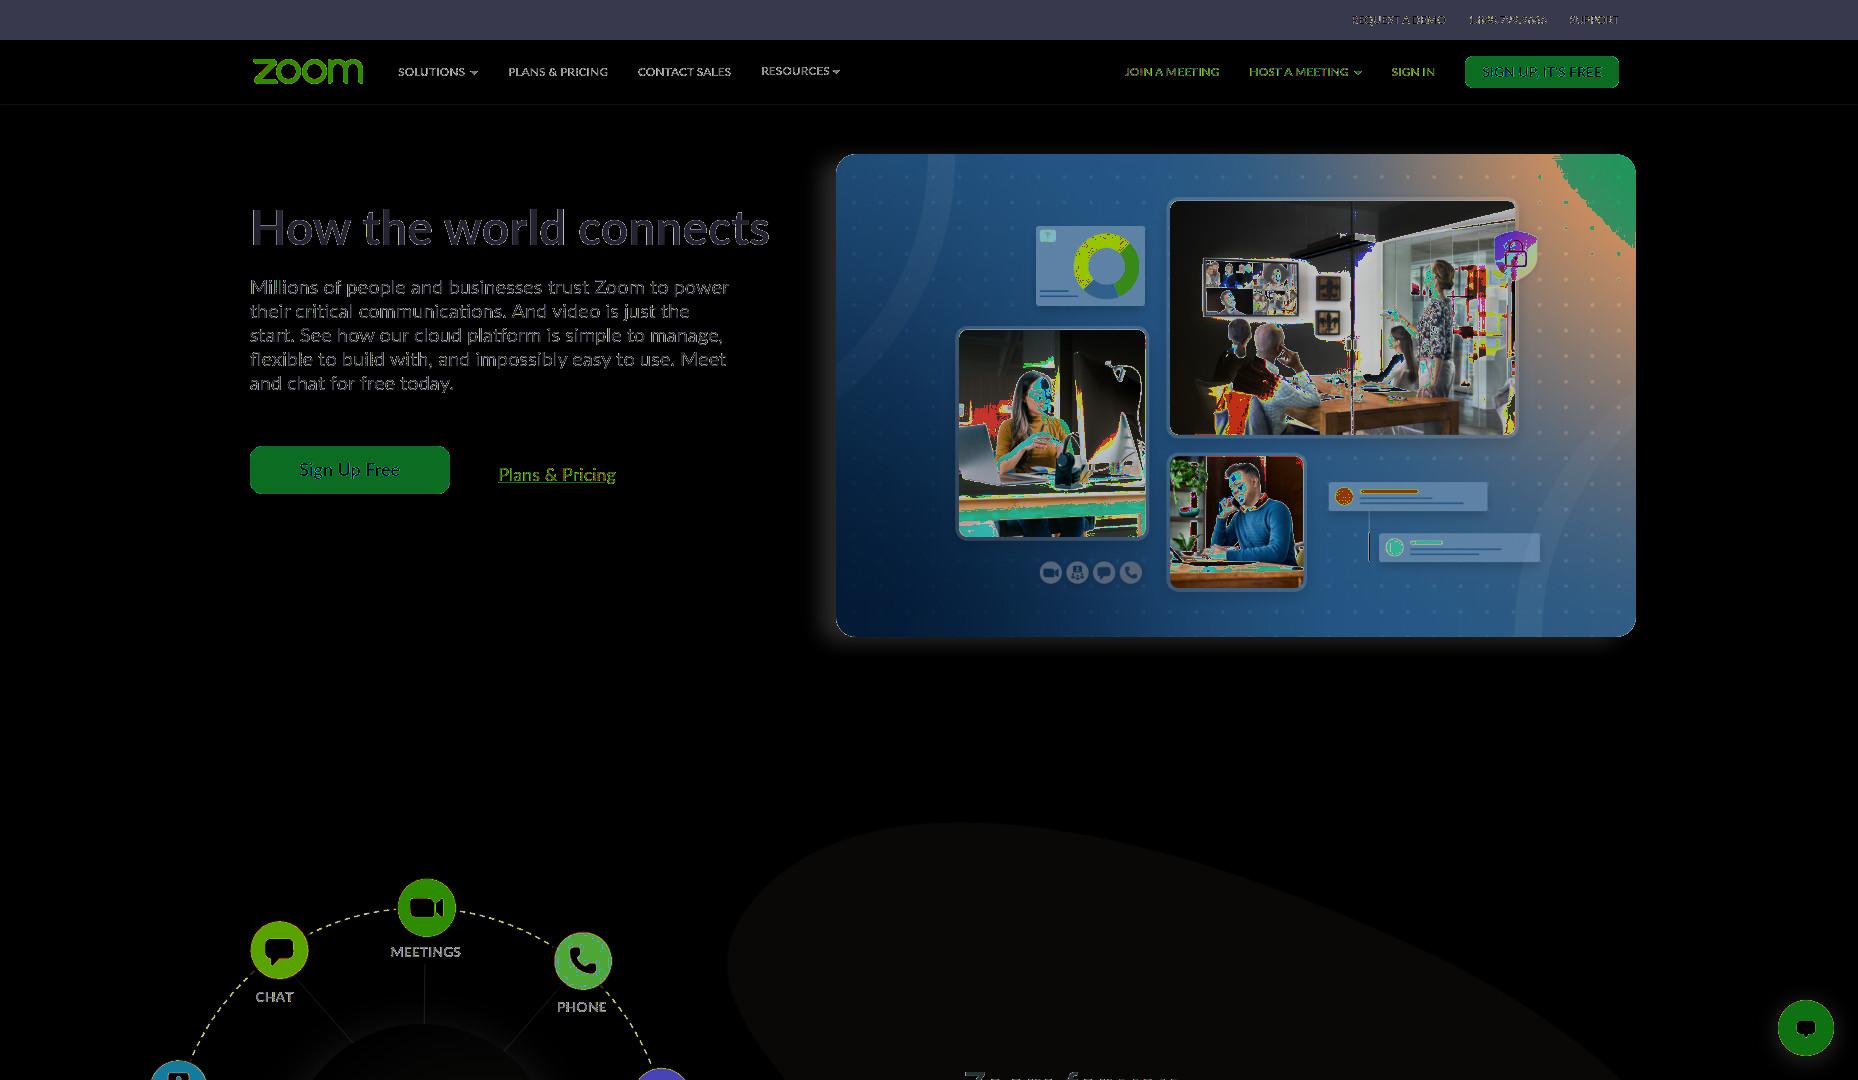
Task: Click the Support link in top bar
Action: click(x=1594, y=20)
